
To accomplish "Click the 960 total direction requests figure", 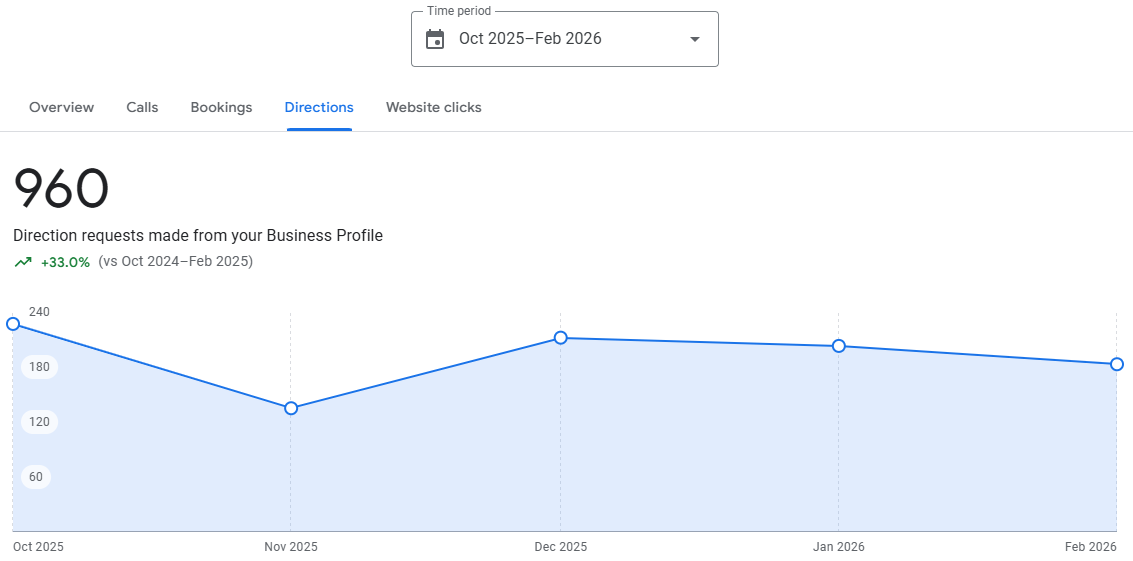I will click(61, 188).
